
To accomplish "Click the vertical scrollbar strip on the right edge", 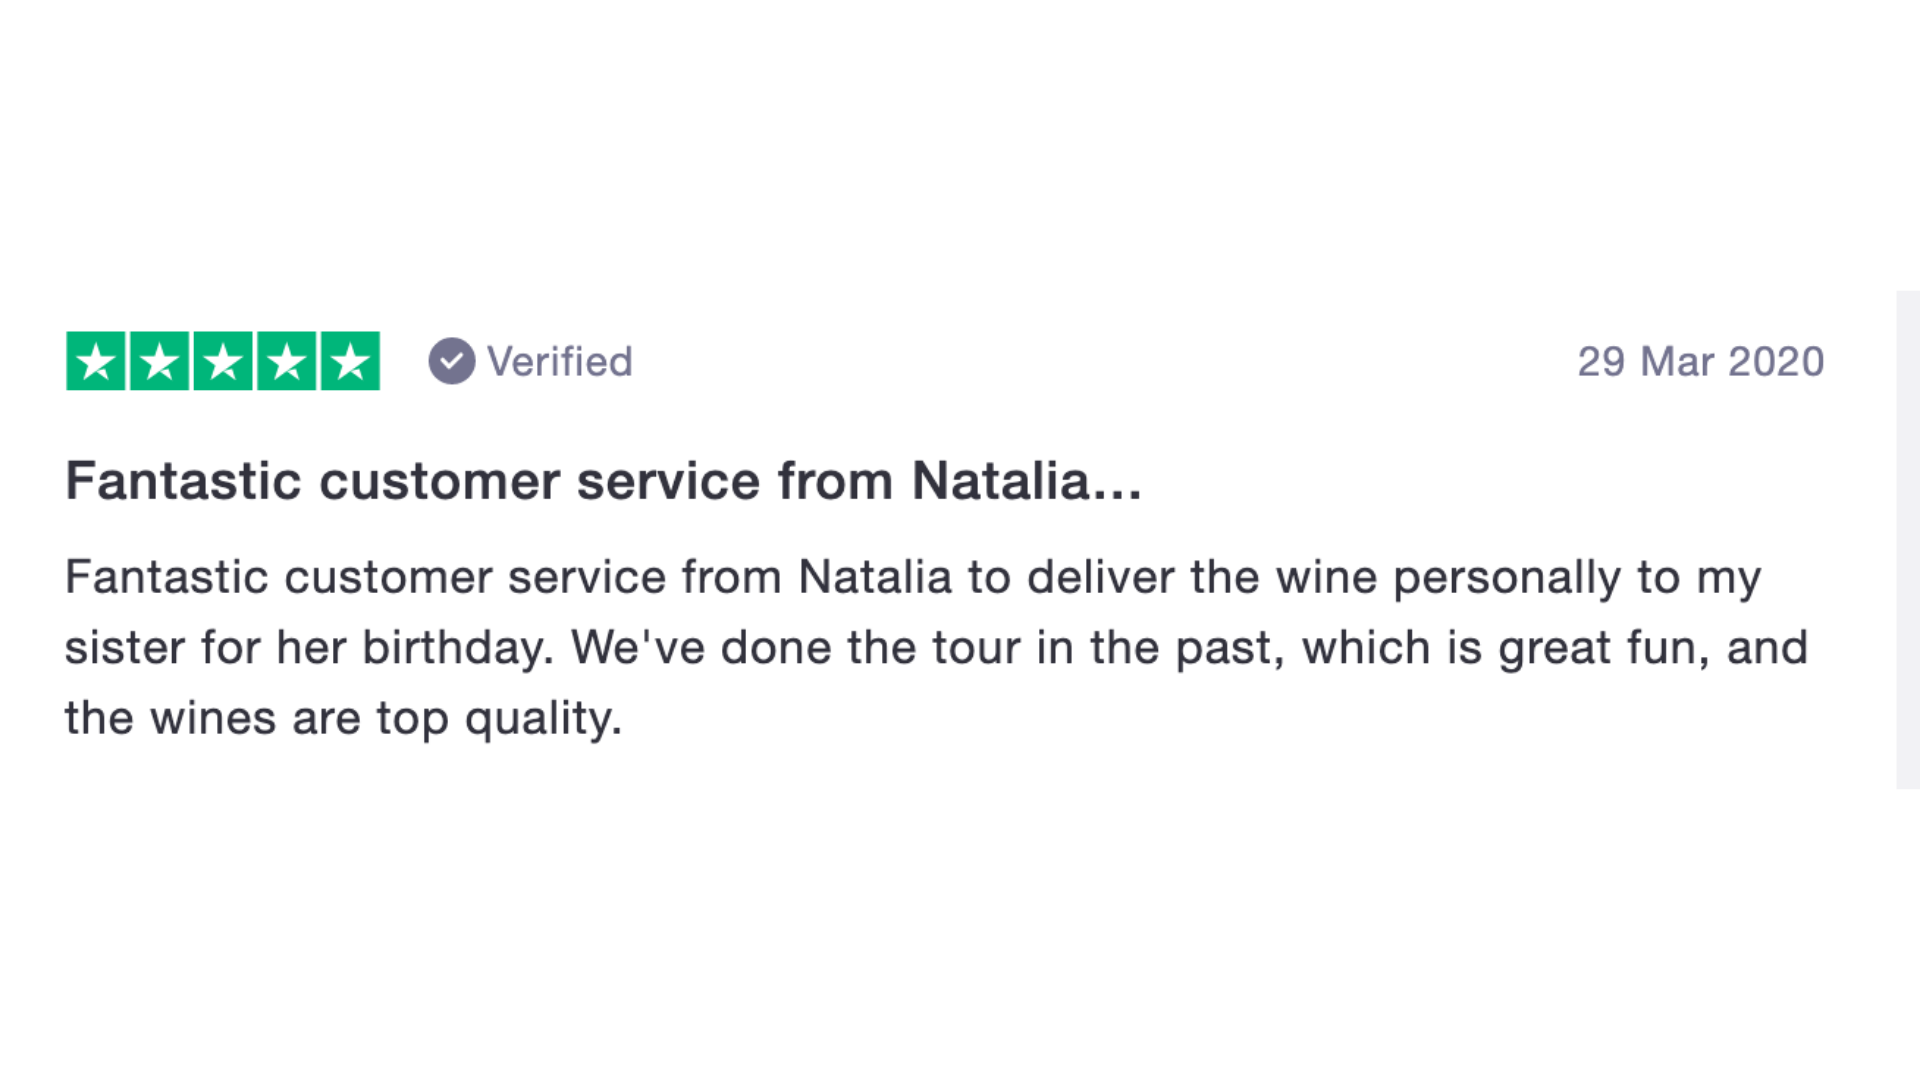I will (x=1908, y=540).
